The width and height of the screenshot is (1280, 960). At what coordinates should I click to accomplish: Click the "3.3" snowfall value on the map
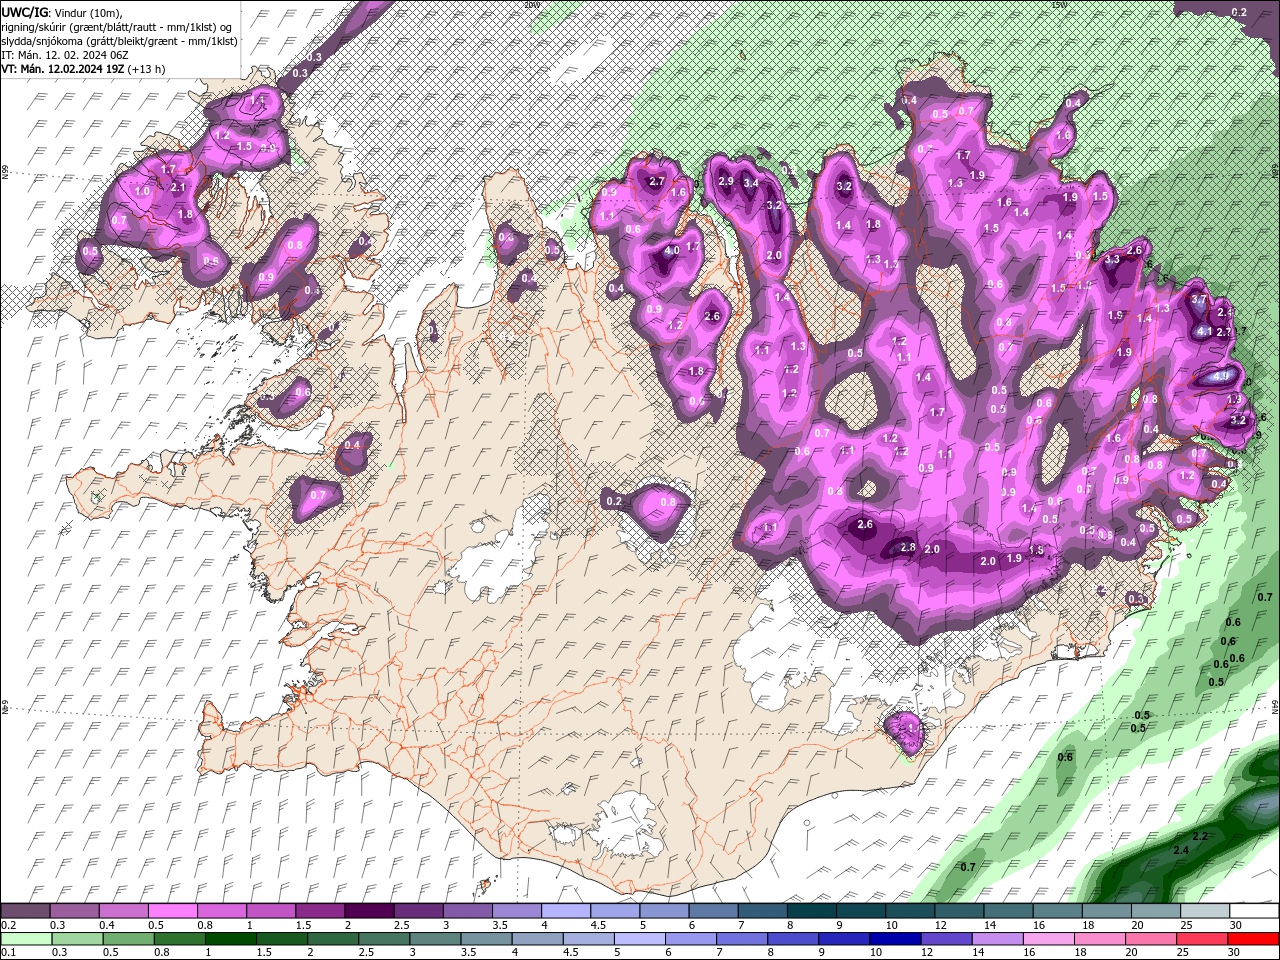point(1112,259)
